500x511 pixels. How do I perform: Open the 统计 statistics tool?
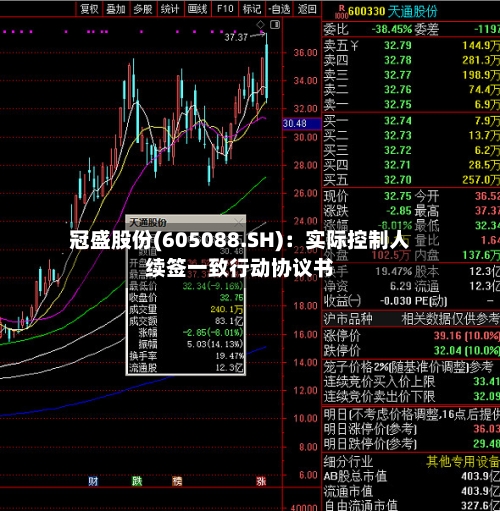(170, 9)
